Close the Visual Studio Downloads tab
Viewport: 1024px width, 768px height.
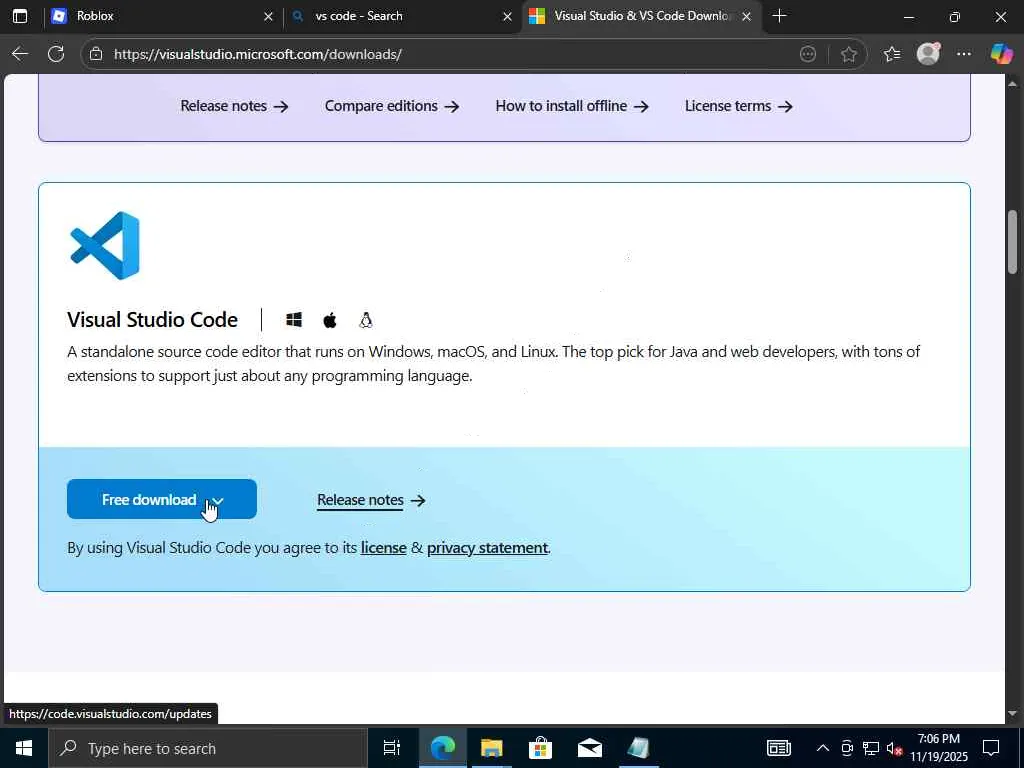point(746,17)
